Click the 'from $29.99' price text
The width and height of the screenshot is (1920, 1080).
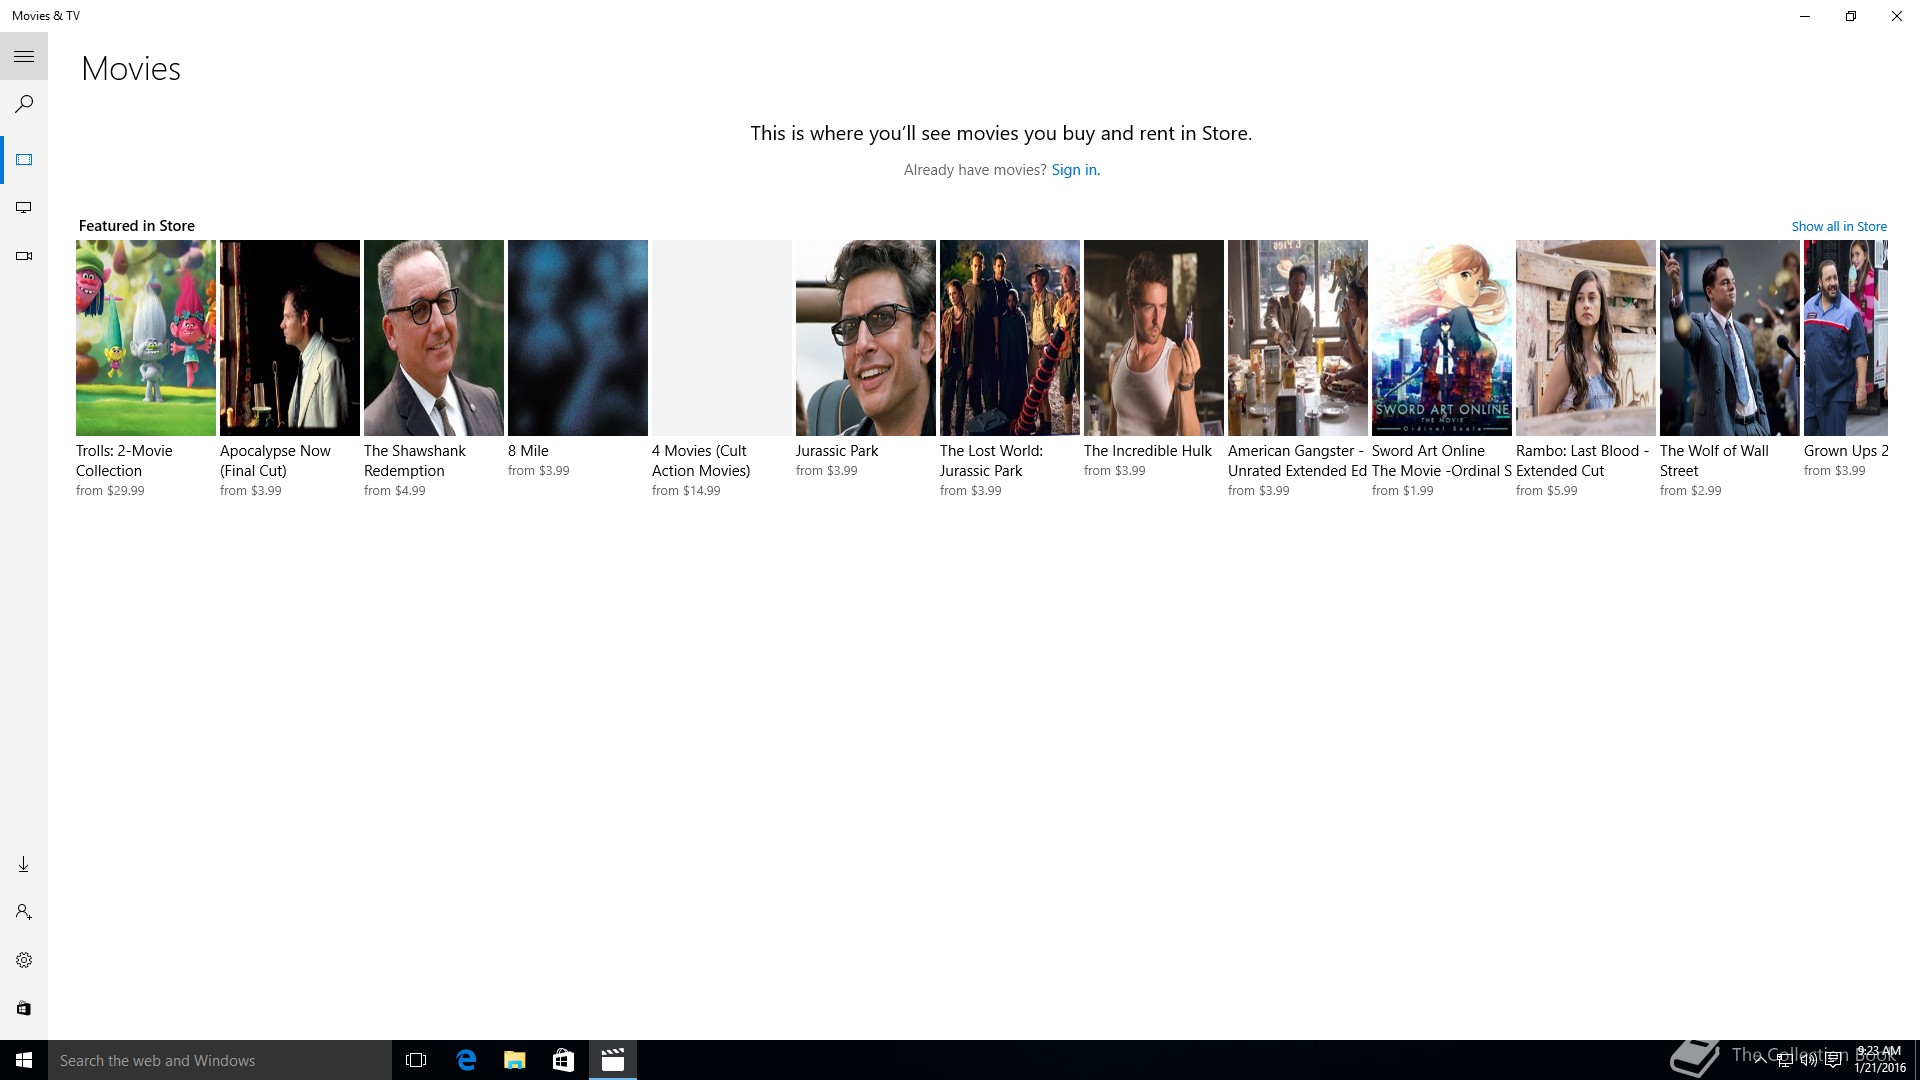pyautogui.click(x=110, y=491)
